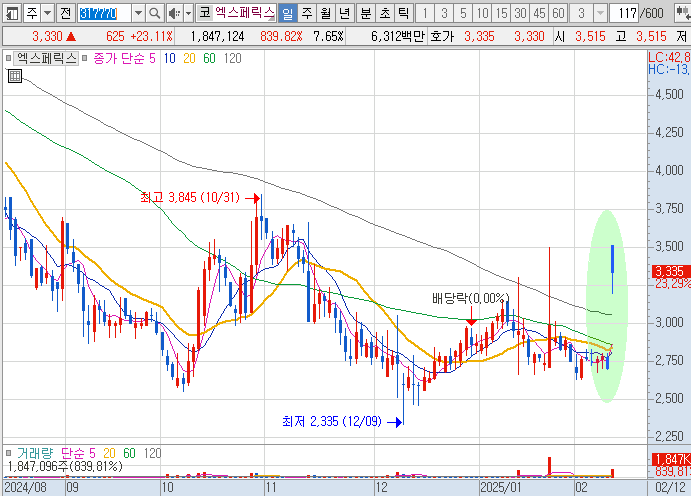Select the 60 interval button
Screen dimensions: 691x496
[x=558, y=13]
